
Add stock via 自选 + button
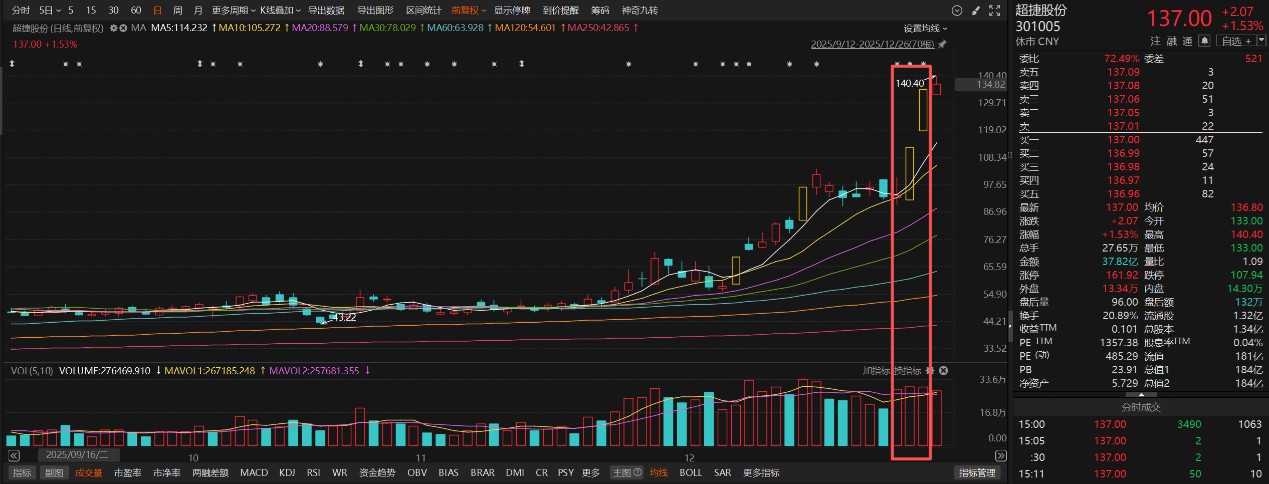pos(1236,41)
